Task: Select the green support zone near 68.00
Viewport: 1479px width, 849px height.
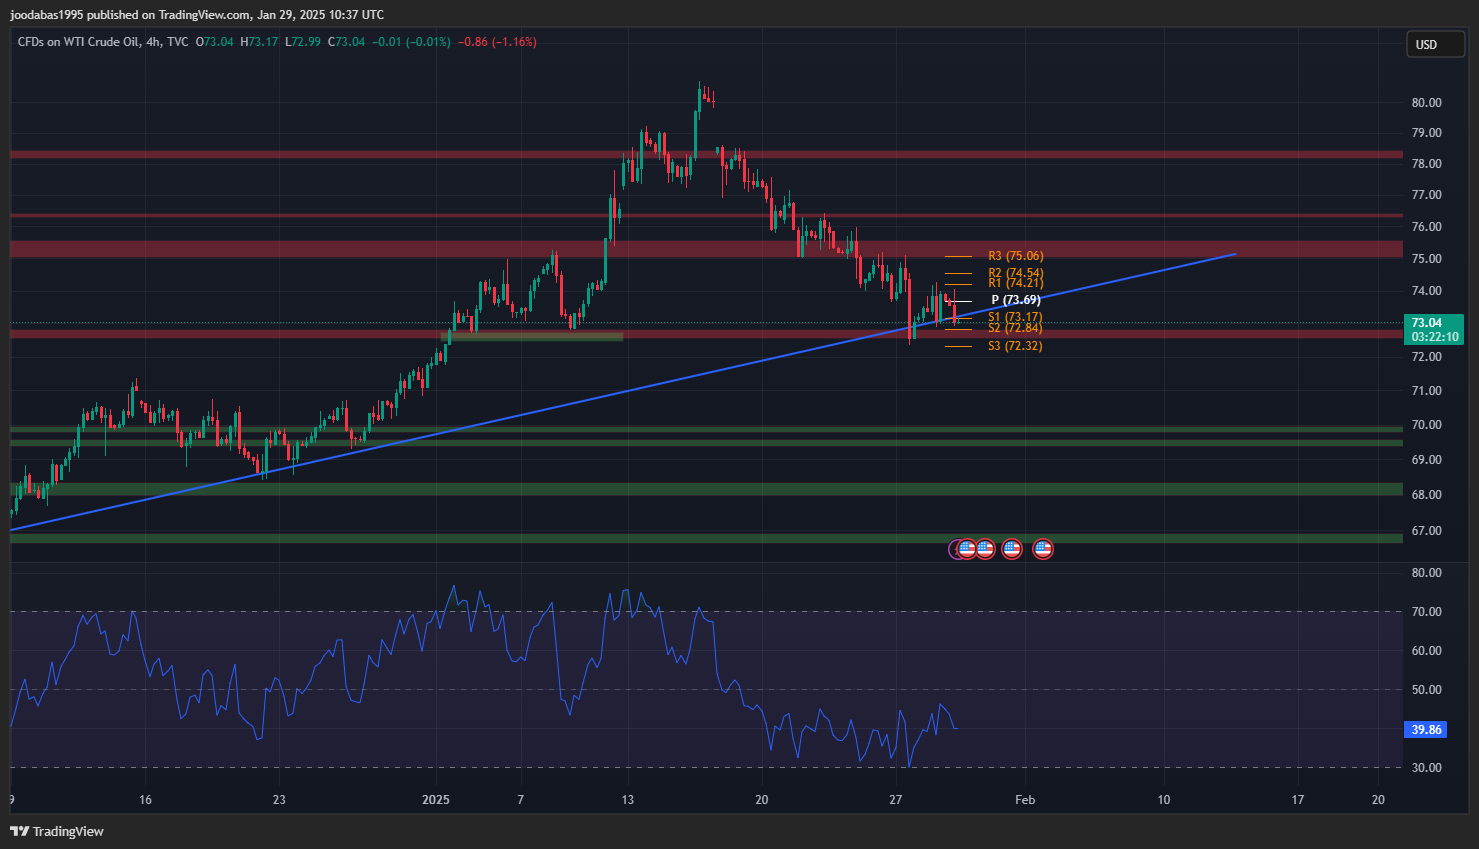Action: point(700,489)
